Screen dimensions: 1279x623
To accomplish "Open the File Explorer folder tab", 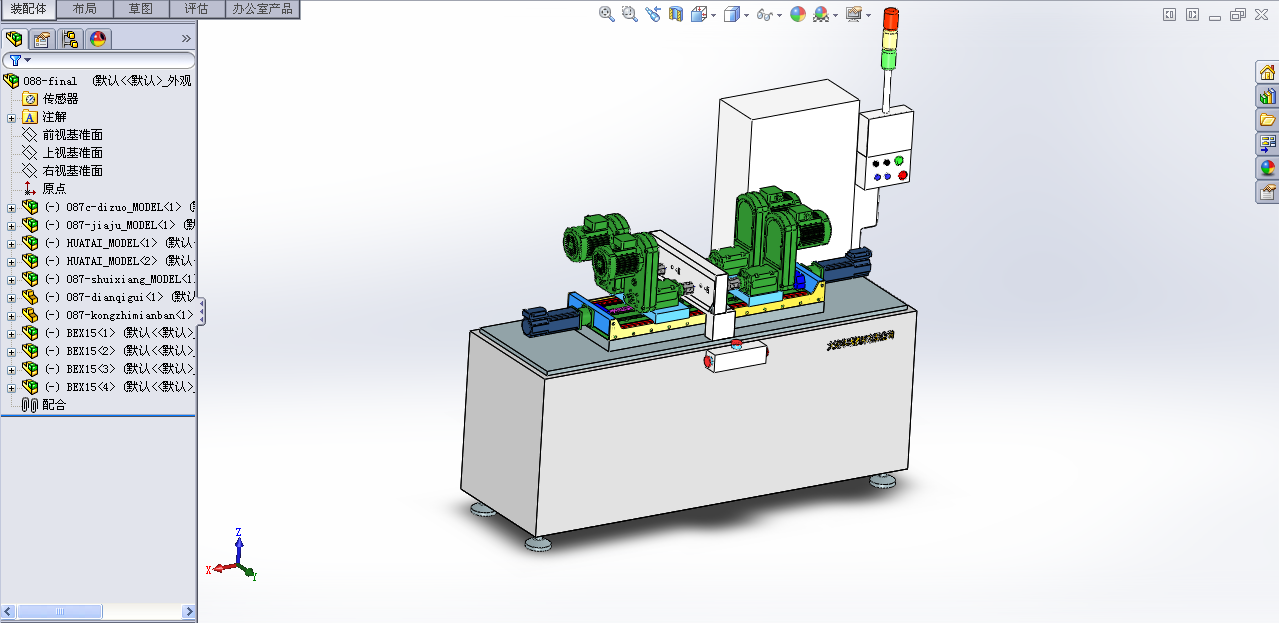I will pyautogui.click(x=1267, y=120).
